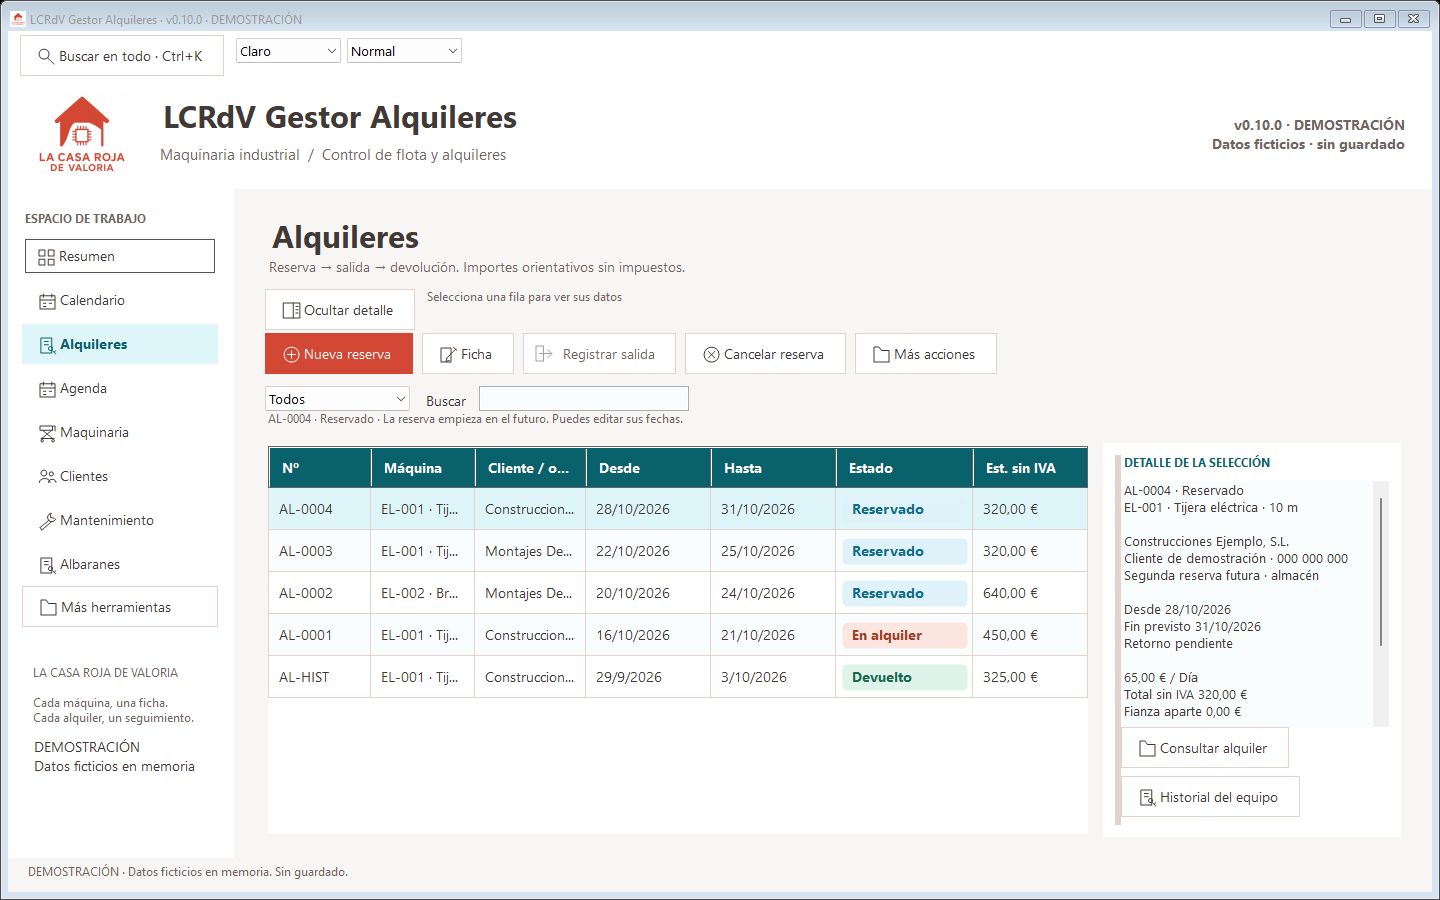
Task: Open Más acciones
Action: 926,354
